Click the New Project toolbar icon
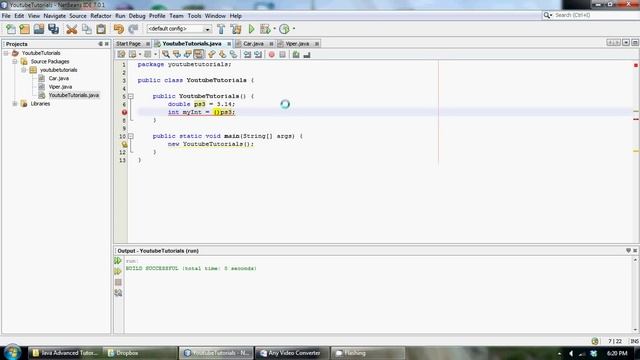640x360 pixels. click(24, 29)
